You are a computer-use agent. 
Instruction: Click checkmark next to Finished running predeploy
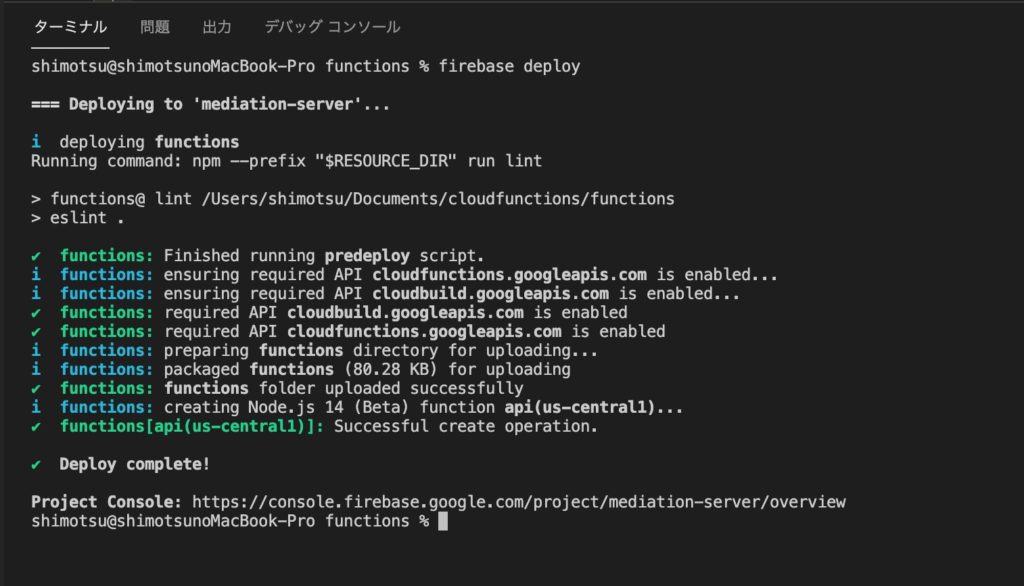pyautogui.click(x=36, y=256)
